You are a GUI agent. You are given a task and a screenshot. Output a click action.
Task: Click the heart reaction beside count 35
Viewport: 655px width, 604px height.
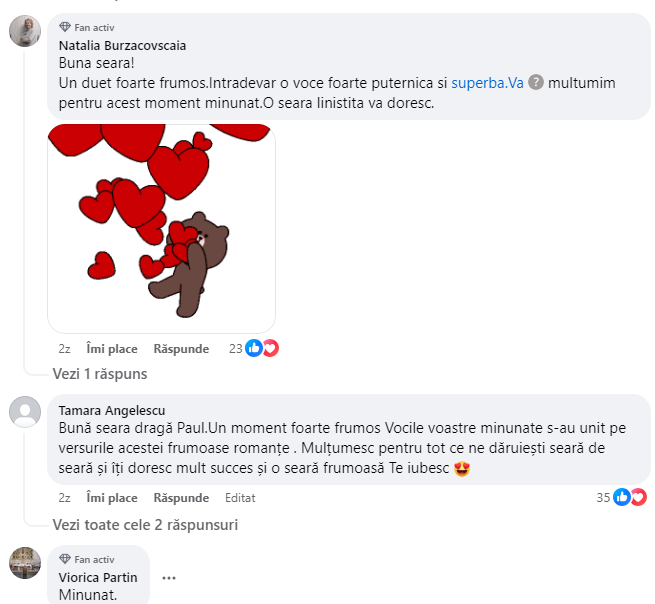[x=639, y=497]
